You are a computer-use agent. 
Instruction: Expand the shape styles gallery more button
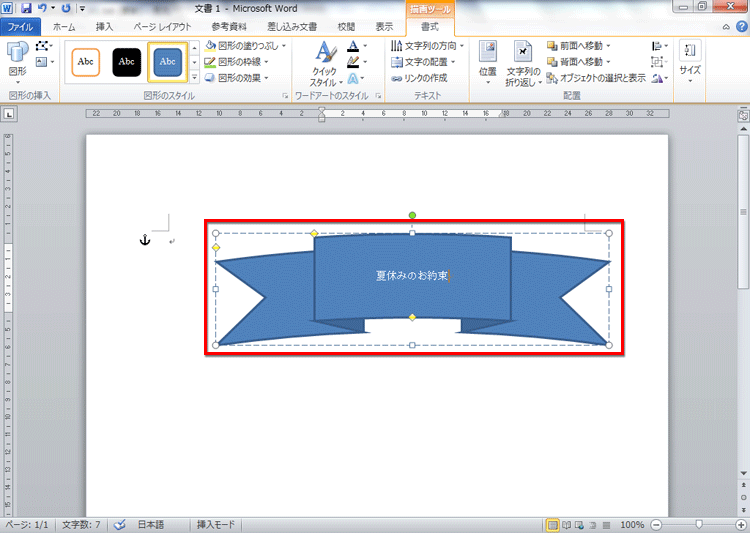click(x=194, y=77)
